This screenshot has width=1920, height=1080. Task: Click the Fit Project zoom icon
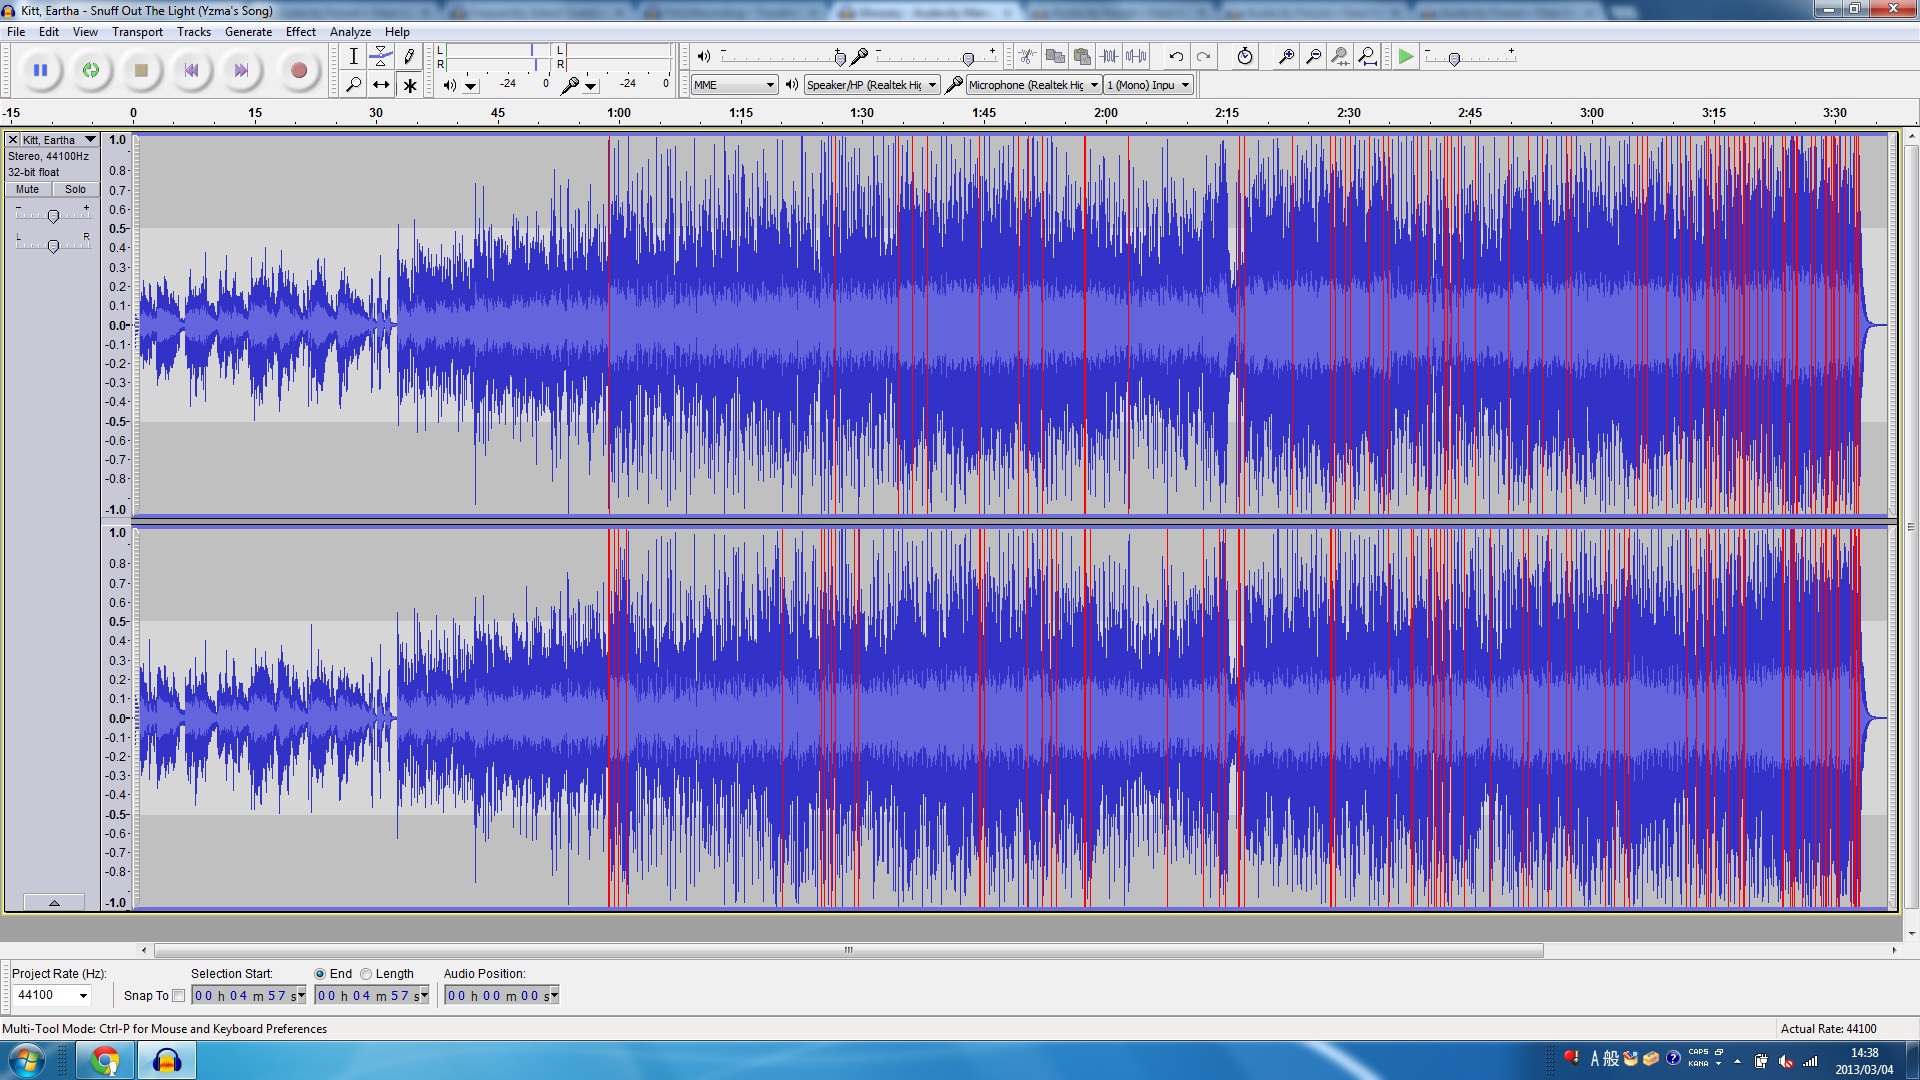coord(1367,57)
